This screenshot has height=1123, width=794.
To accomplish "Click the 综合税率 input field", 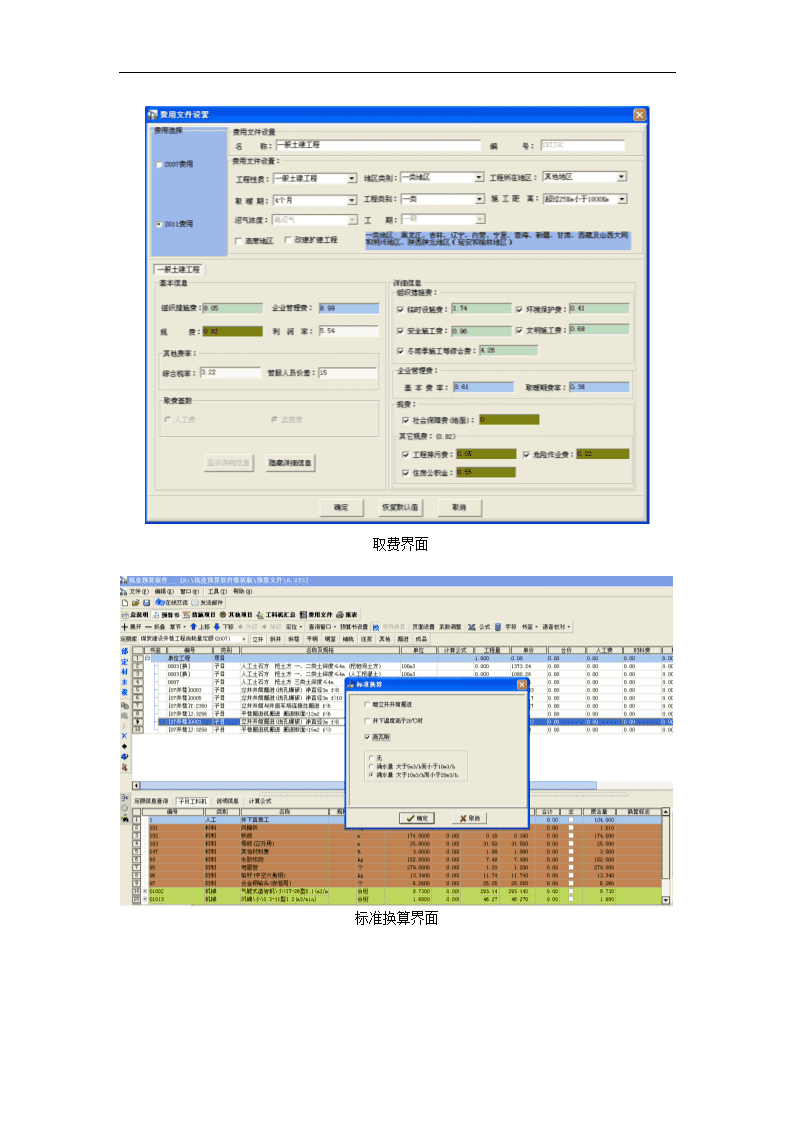I will (x=230, y=372).
